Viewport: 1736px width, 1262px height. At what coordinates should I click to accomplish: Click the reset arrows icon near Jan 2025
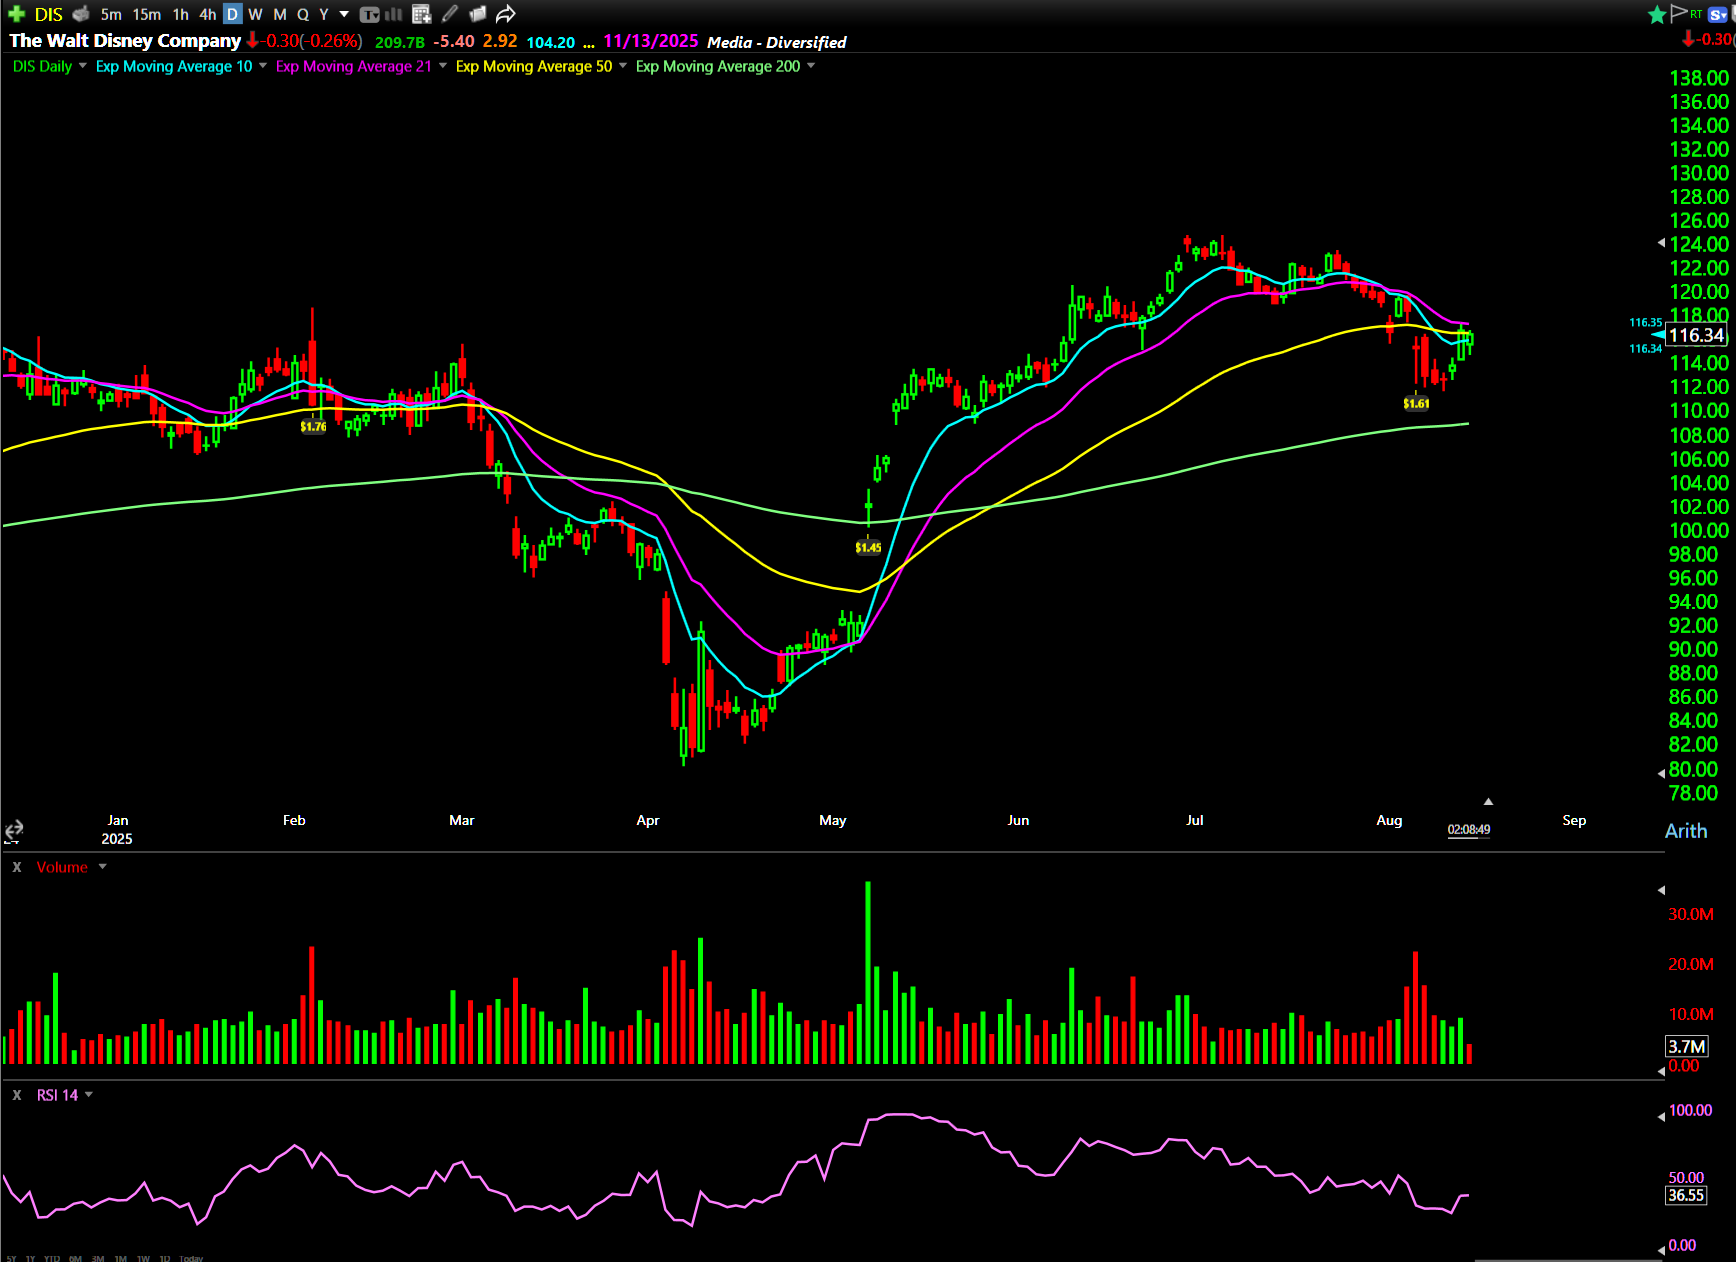(x=14, y=831)
